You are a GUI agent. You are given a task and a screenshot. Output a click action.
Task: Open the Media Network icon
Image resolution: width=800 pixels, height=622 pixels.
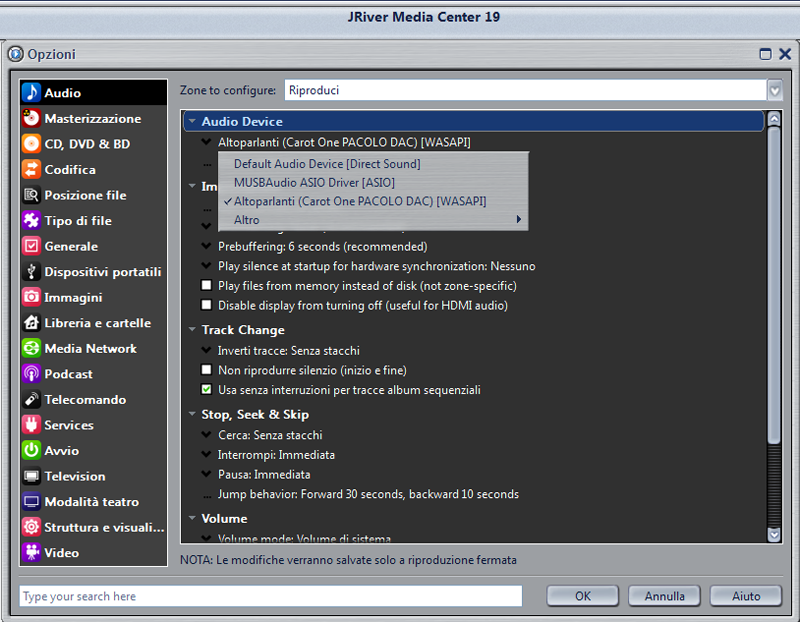(x=31, y=349)
